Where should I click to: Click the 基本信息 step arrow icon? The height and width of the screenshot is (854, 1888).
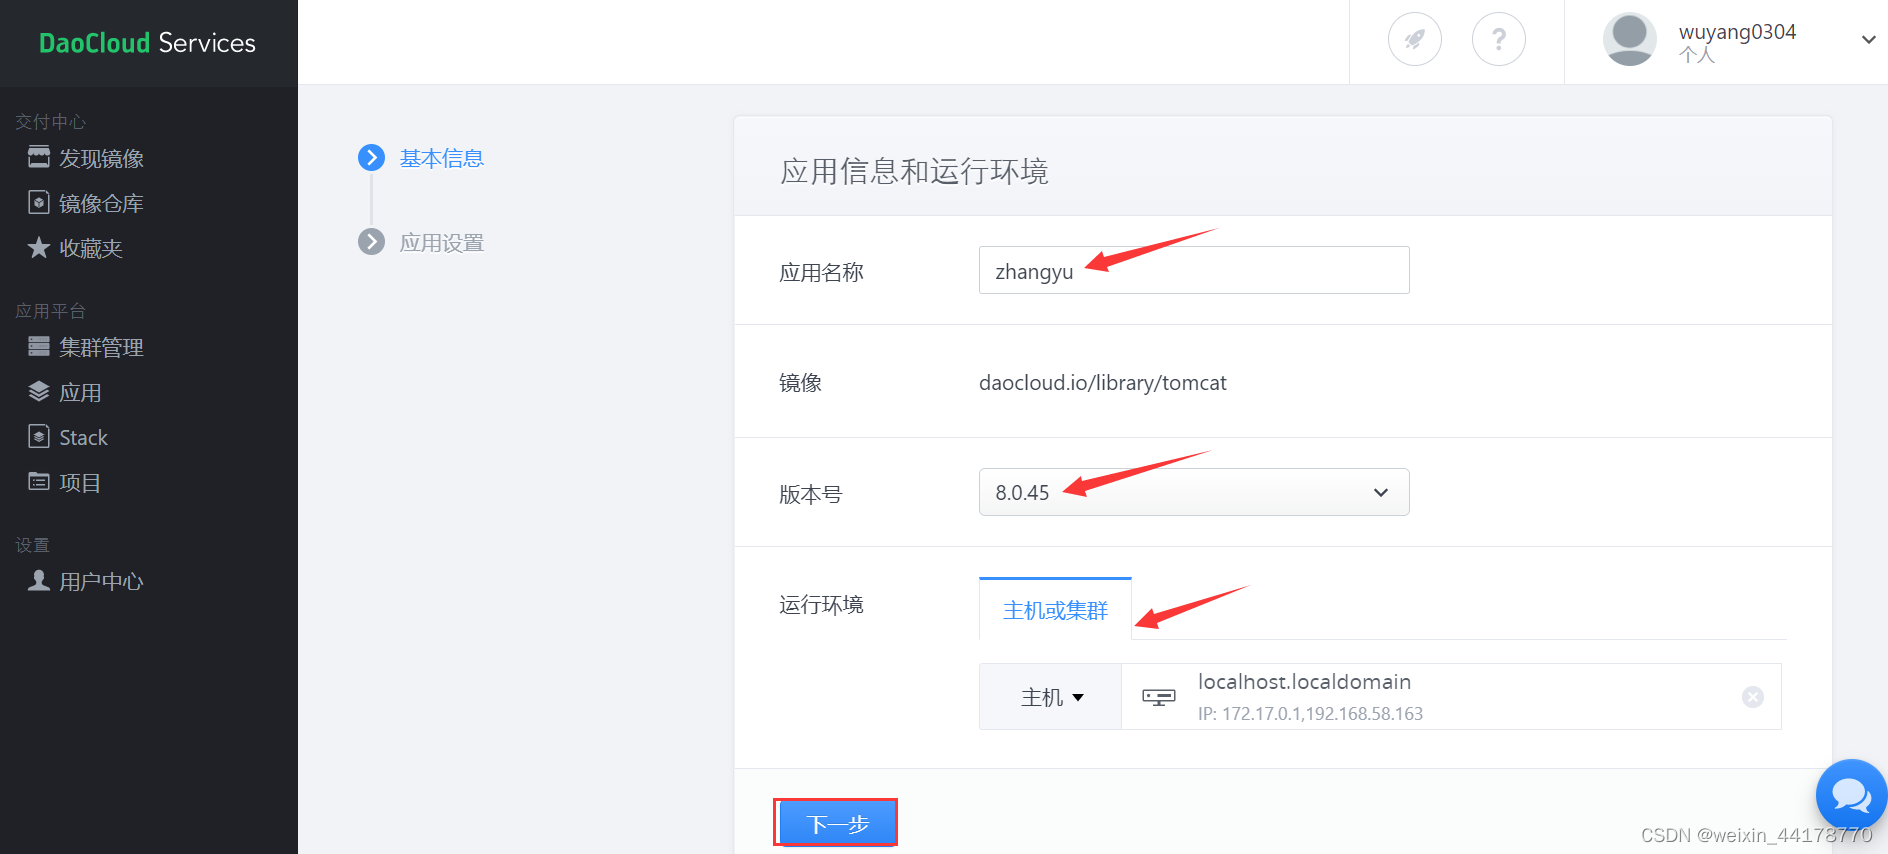[x=371, y=157]
